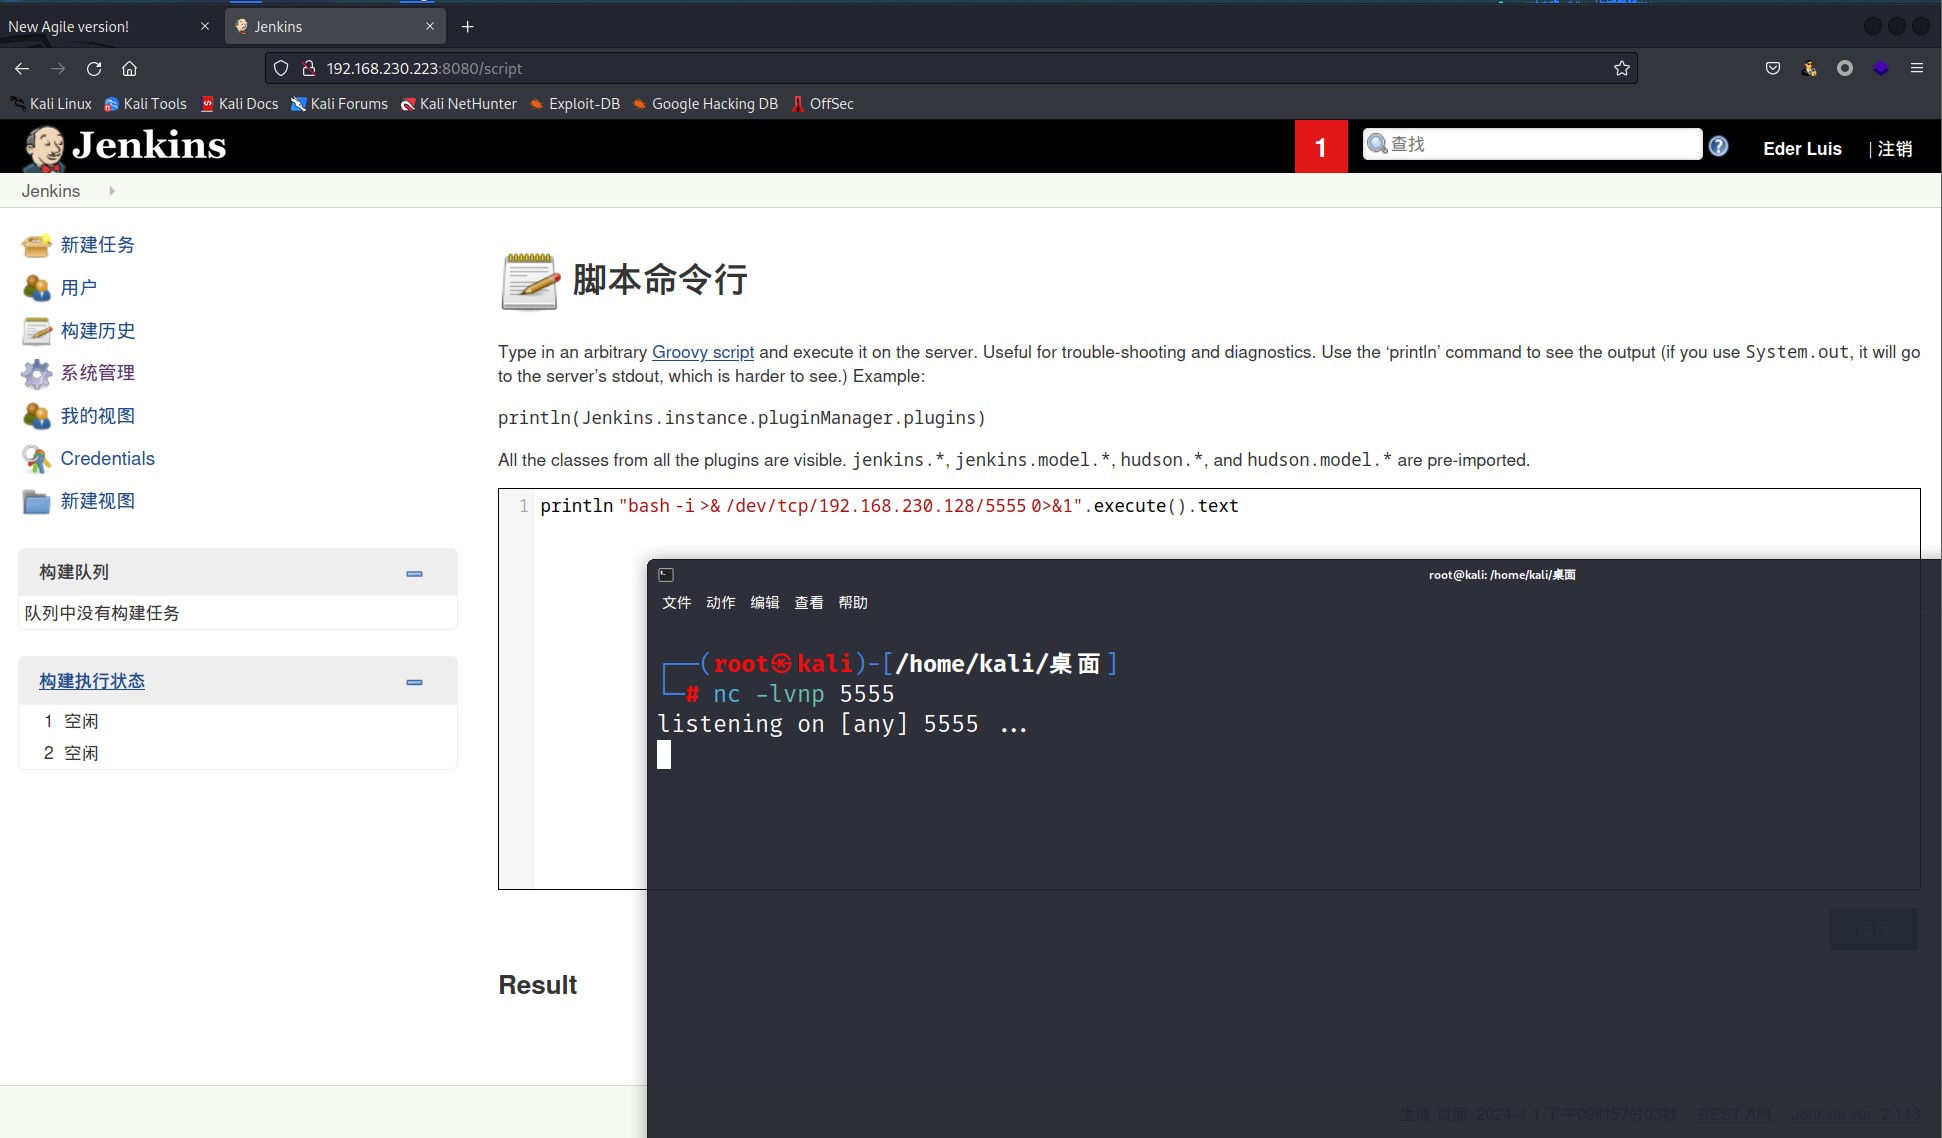Click the notepad script console icon

click(530, 281)
